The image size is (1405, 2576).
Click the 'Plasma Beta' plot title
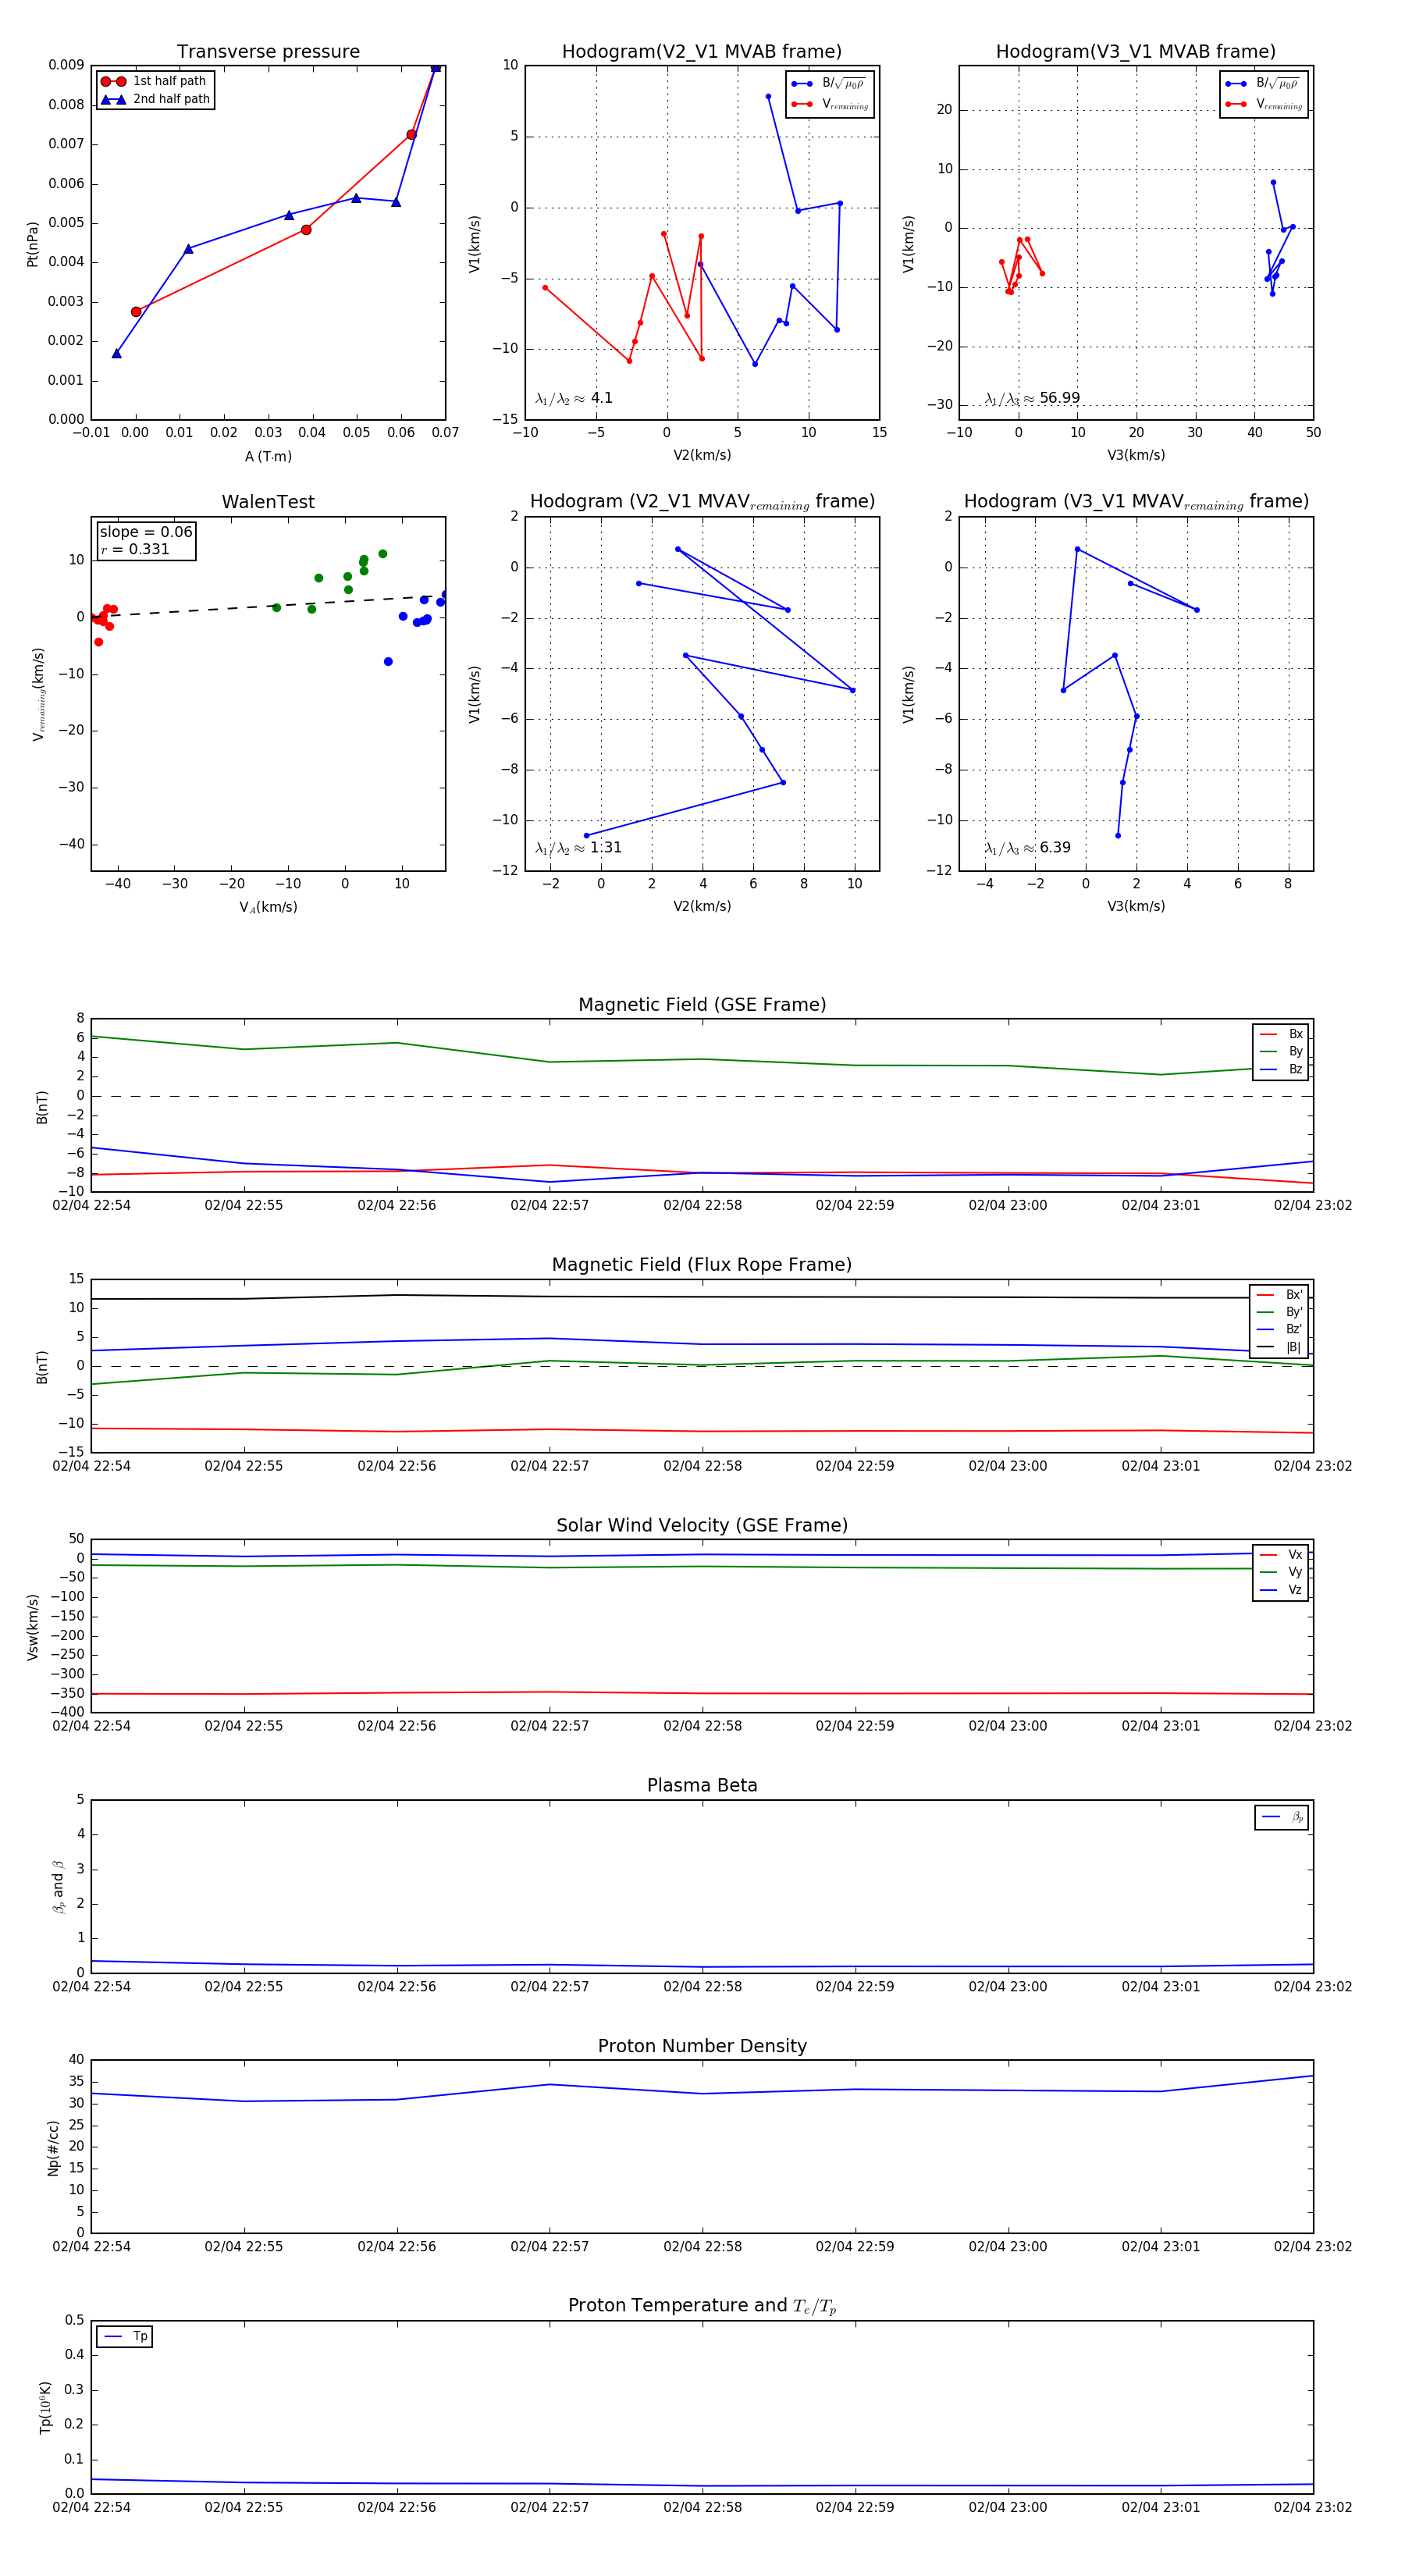click(702, 1785)
